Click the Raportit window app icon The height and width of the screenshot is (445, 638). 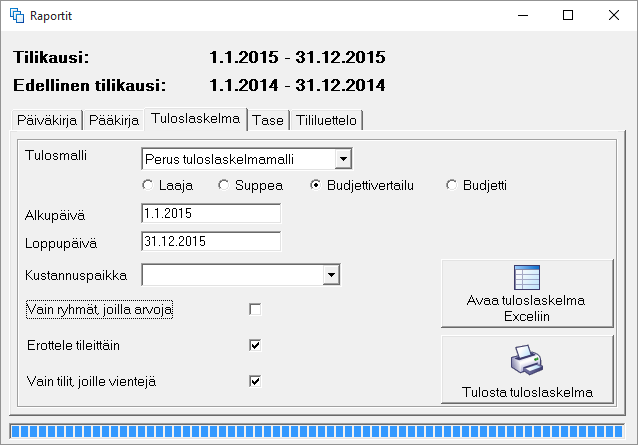(17, 15)
